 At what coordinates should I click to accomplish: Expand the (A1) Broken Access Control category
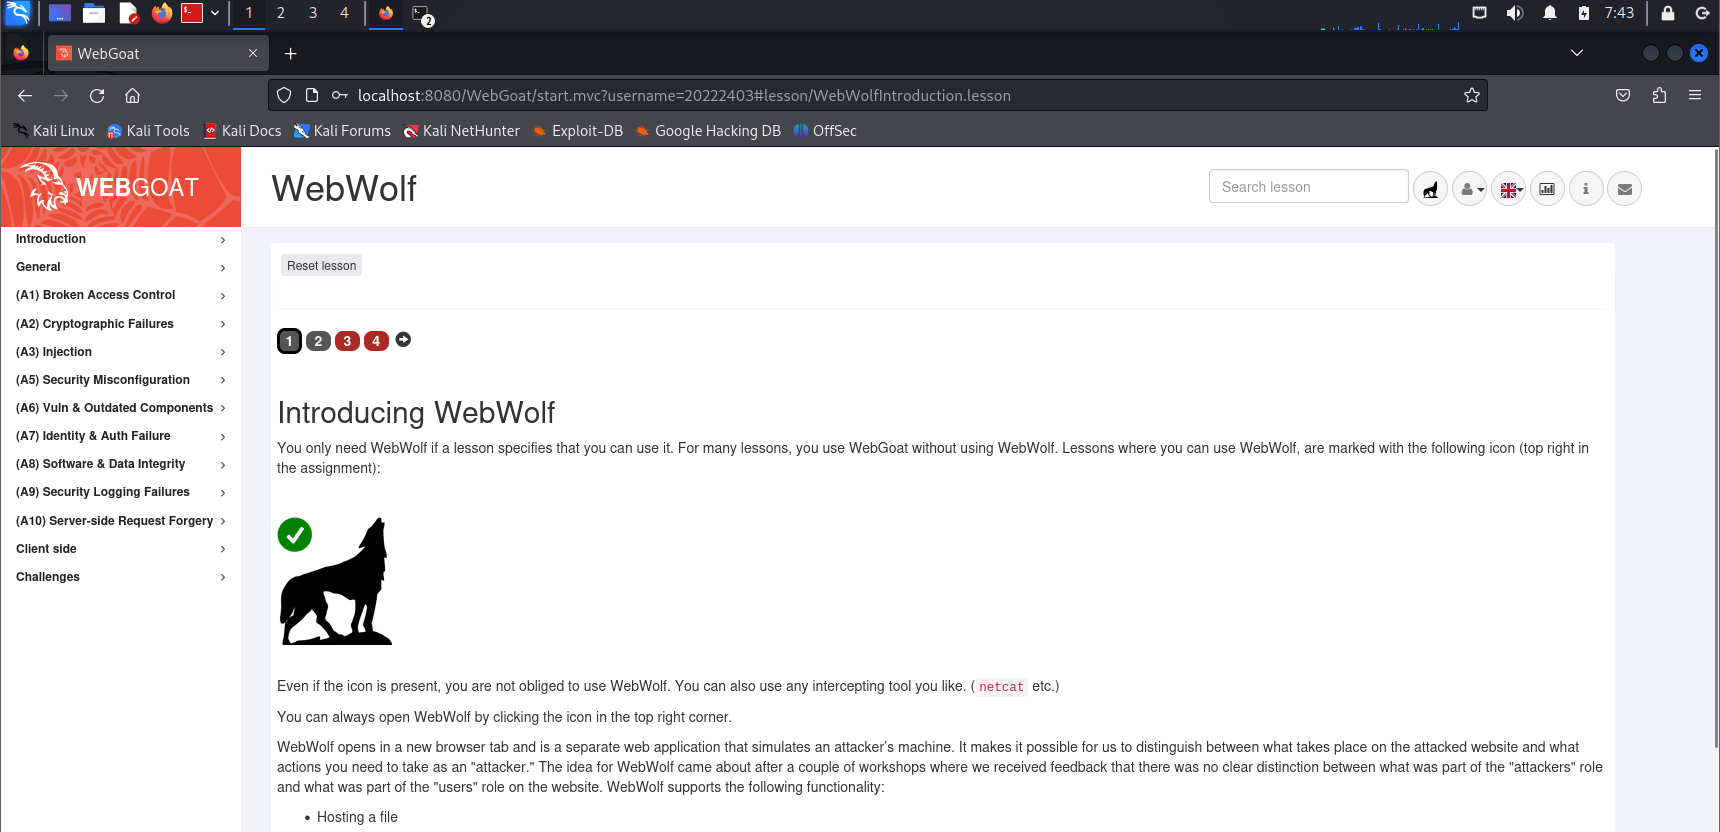pyautogui.click(x=121, y=296)
